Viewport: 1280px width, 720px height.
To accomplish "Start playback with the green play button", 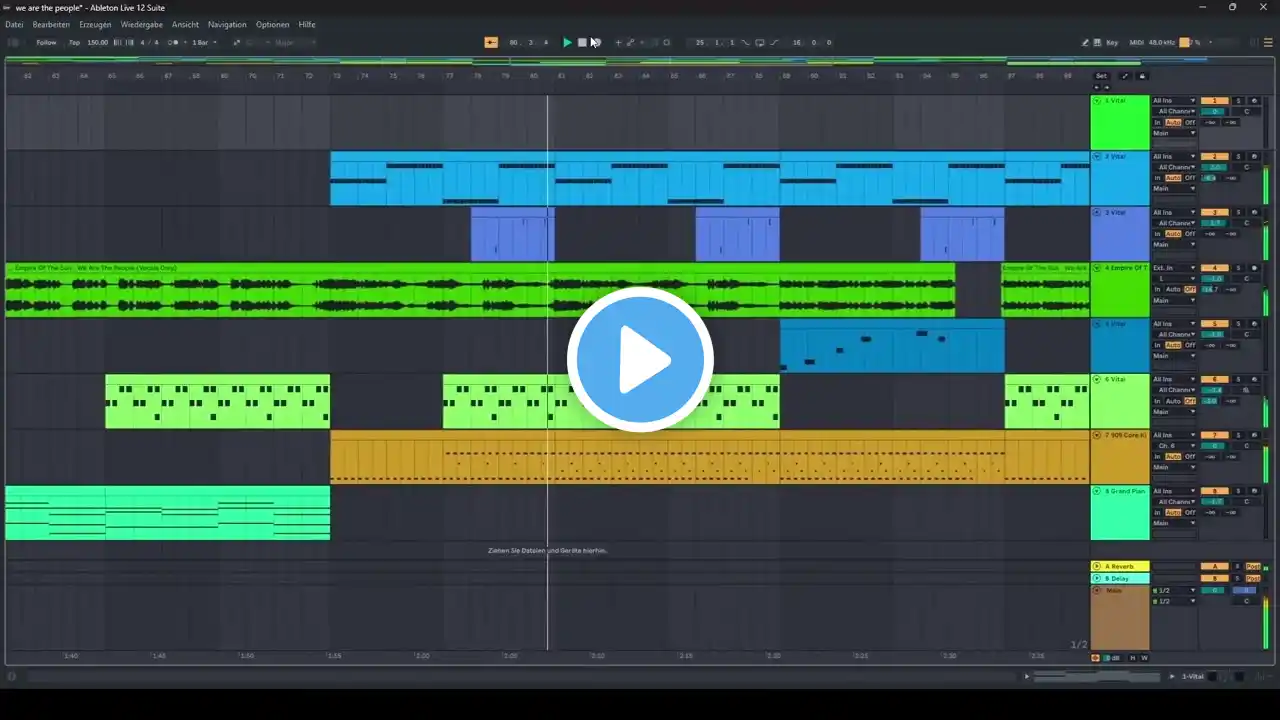I will 567,43.
